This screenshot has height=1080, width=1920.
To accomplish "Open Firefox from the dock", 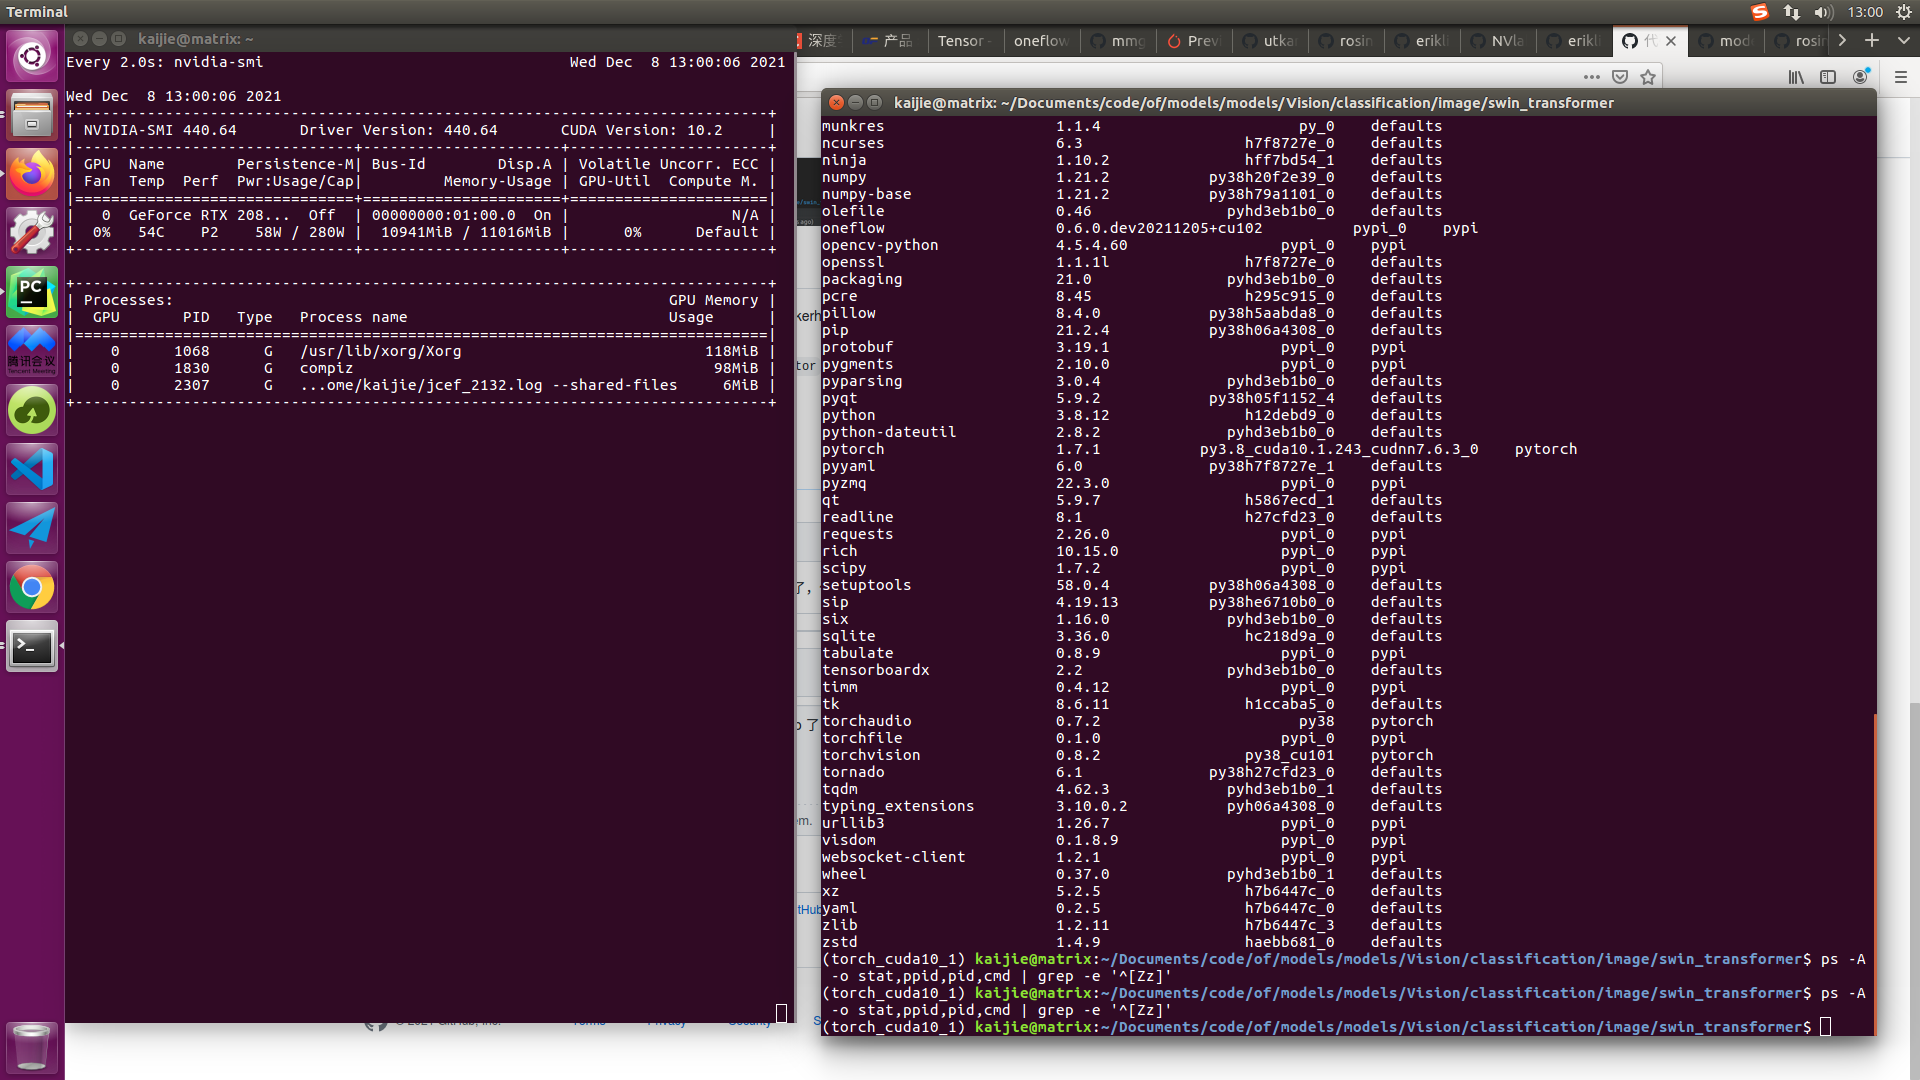I will click(x=32, y=175).
